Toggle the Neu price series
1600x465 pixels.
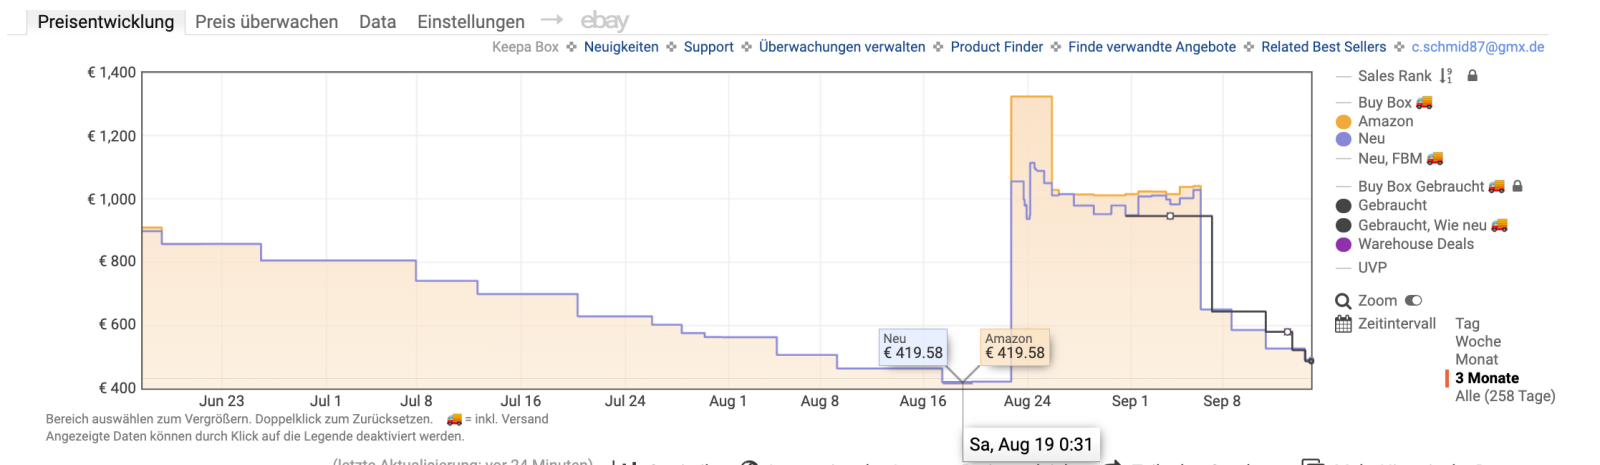(x=1371, y=139)
